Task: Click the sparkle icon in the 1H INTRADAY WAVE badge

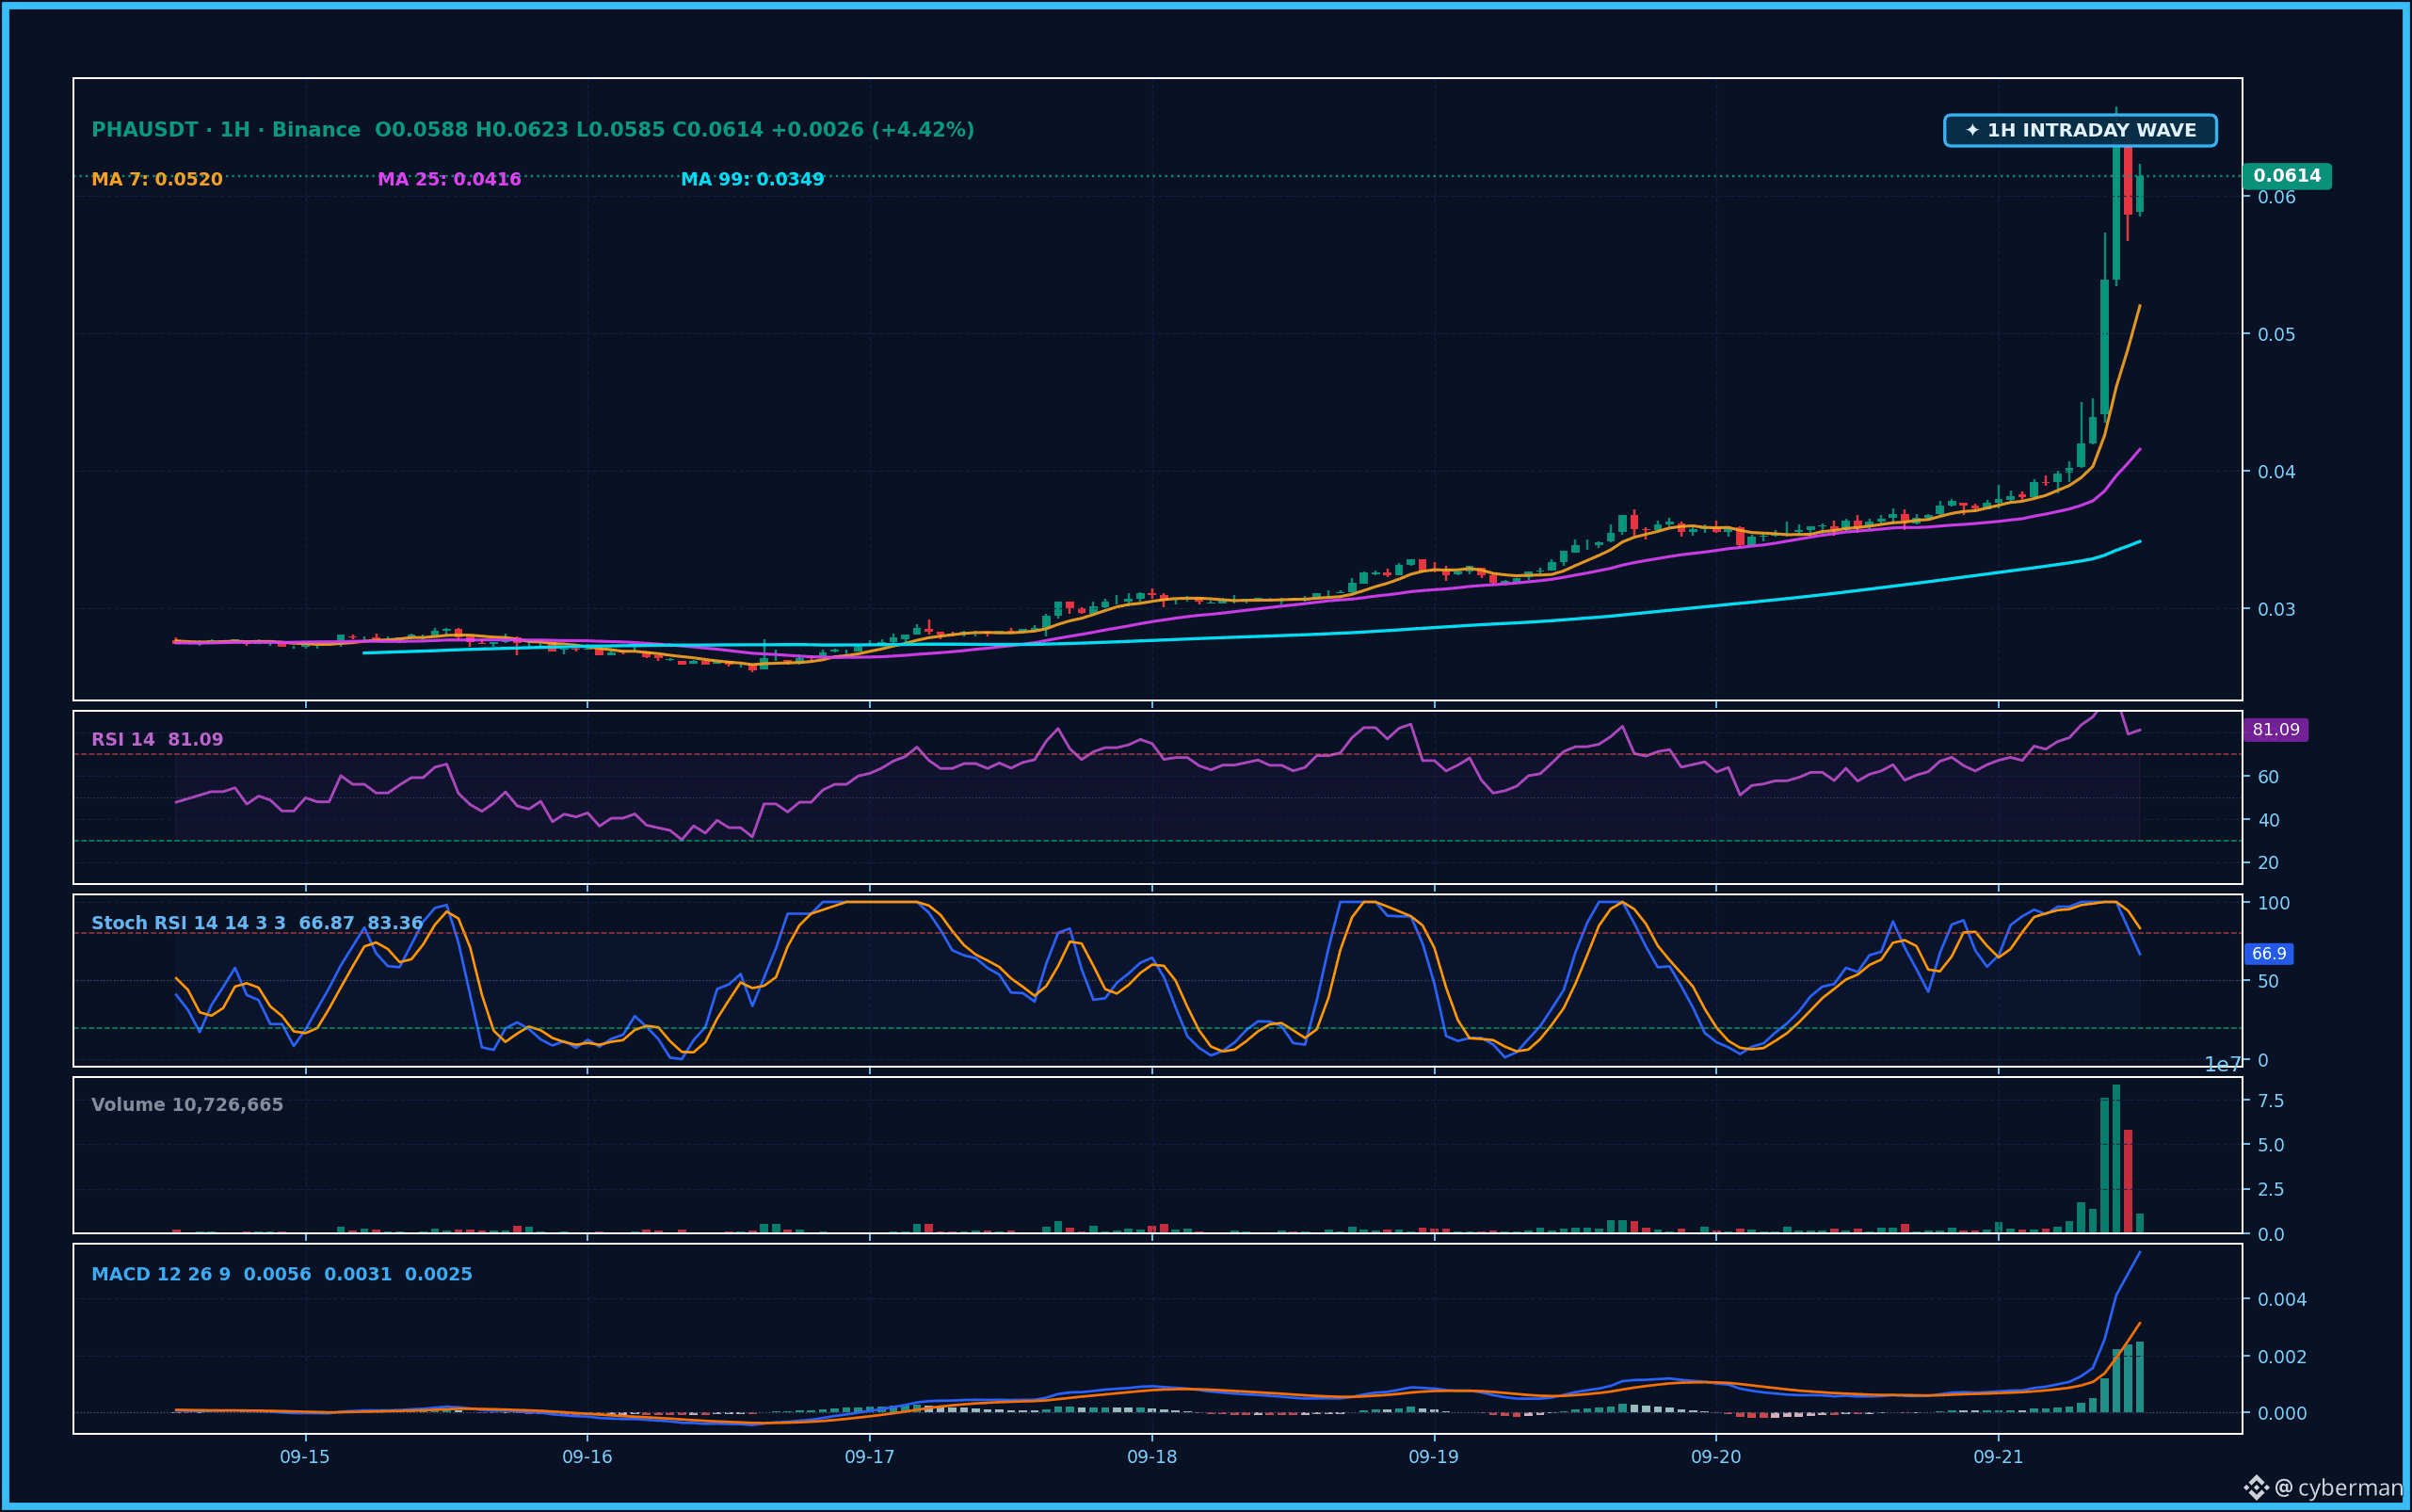Action: pos(1972,131)
